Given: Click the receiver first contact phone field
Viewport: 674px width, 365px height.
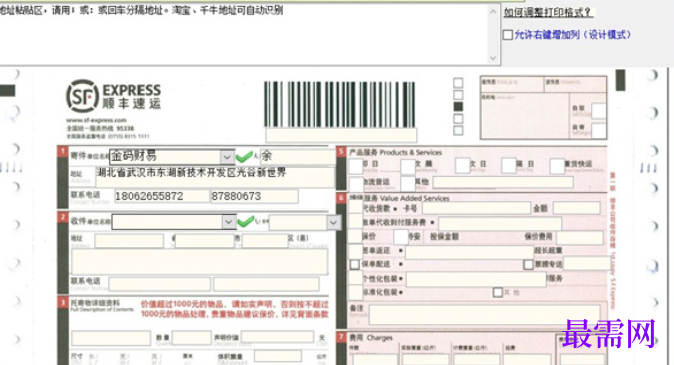Looking at the screenshot, I should click(x=159, y=284).
